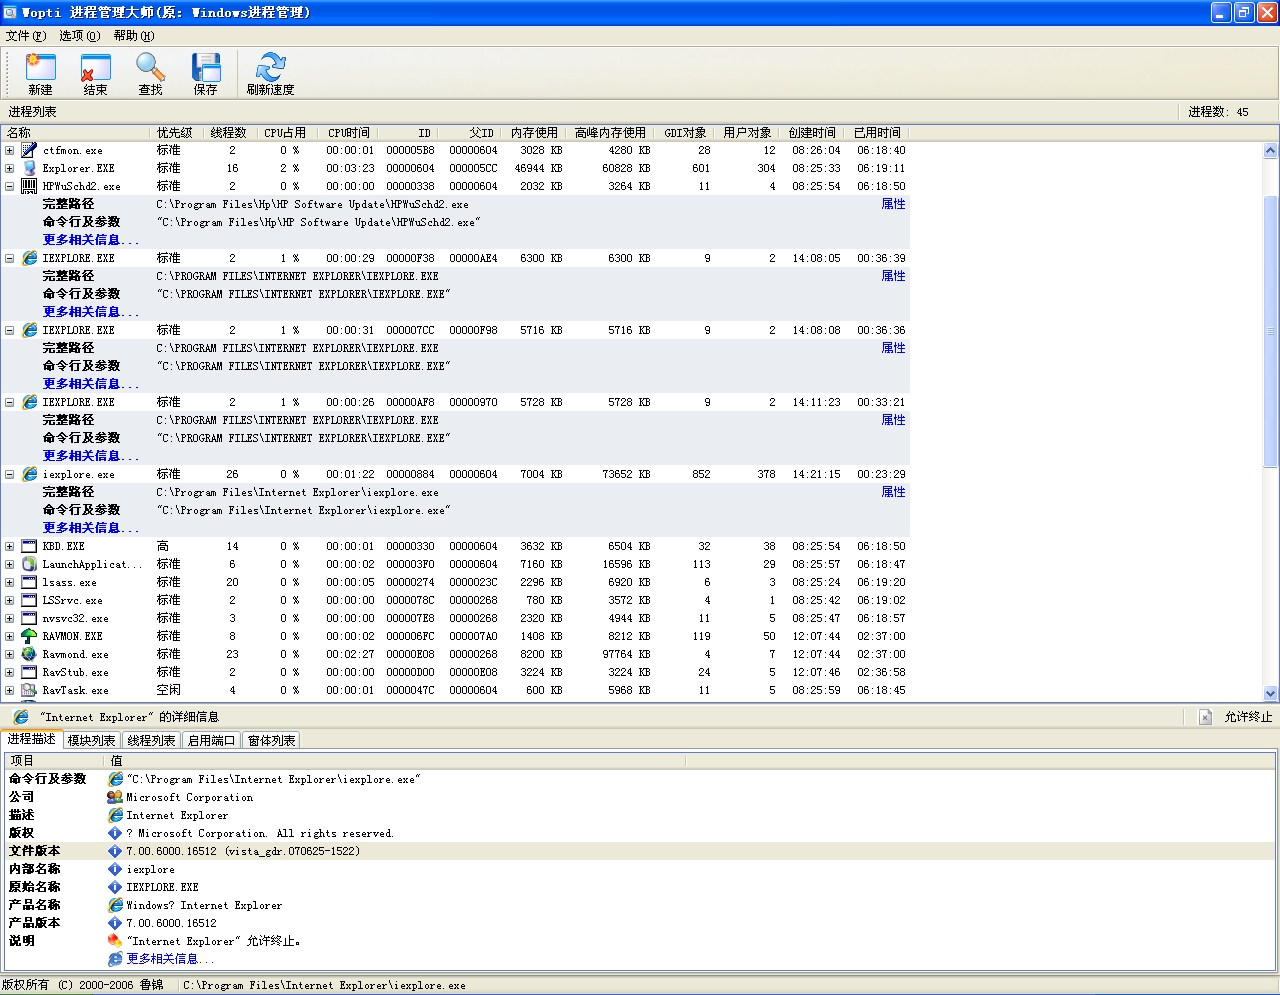Expand the KBD.EXE process row
The width and height of the screenshot is (1280, 995).
pos(9,547)
